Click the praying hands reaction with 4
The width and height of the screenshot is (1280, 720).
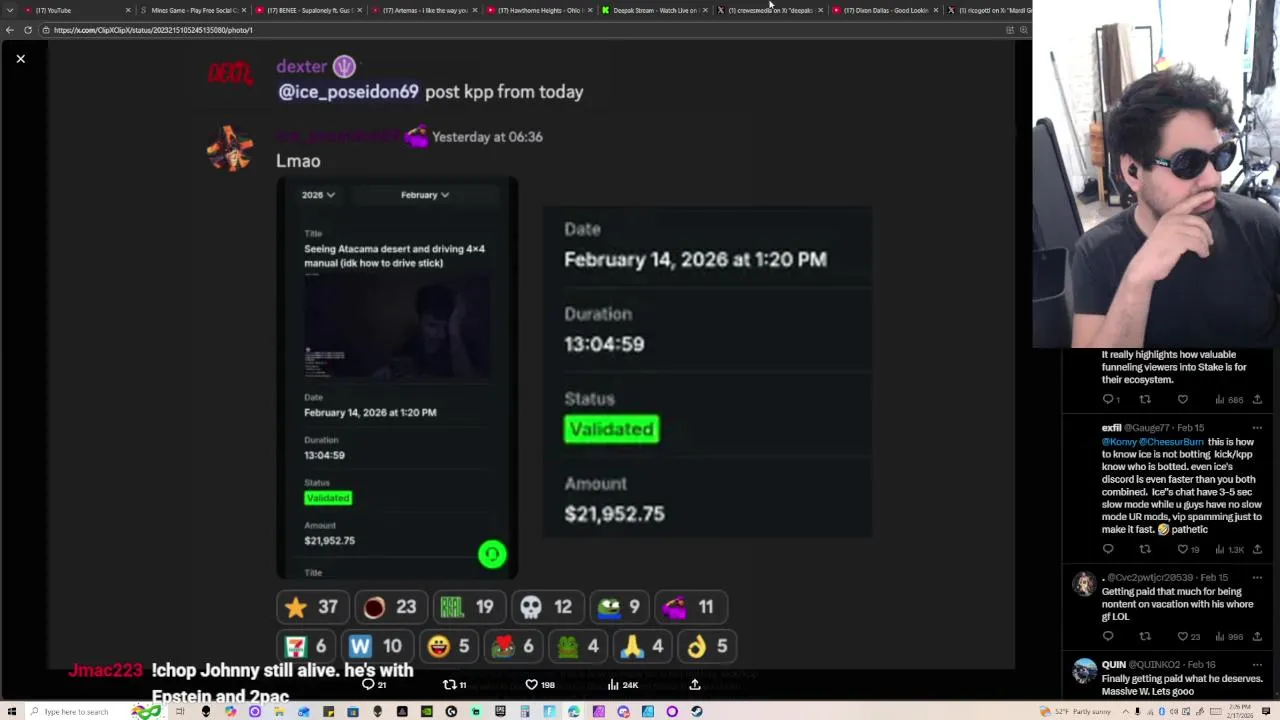pyautogui.click(x=642, y=646)
